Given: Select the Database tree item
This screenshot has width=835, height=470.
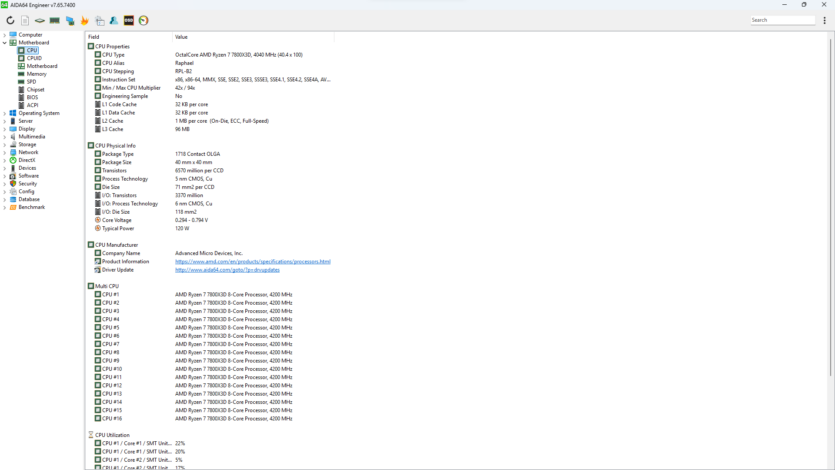Looking at the screenshot, I should click(x=29, y=199).
